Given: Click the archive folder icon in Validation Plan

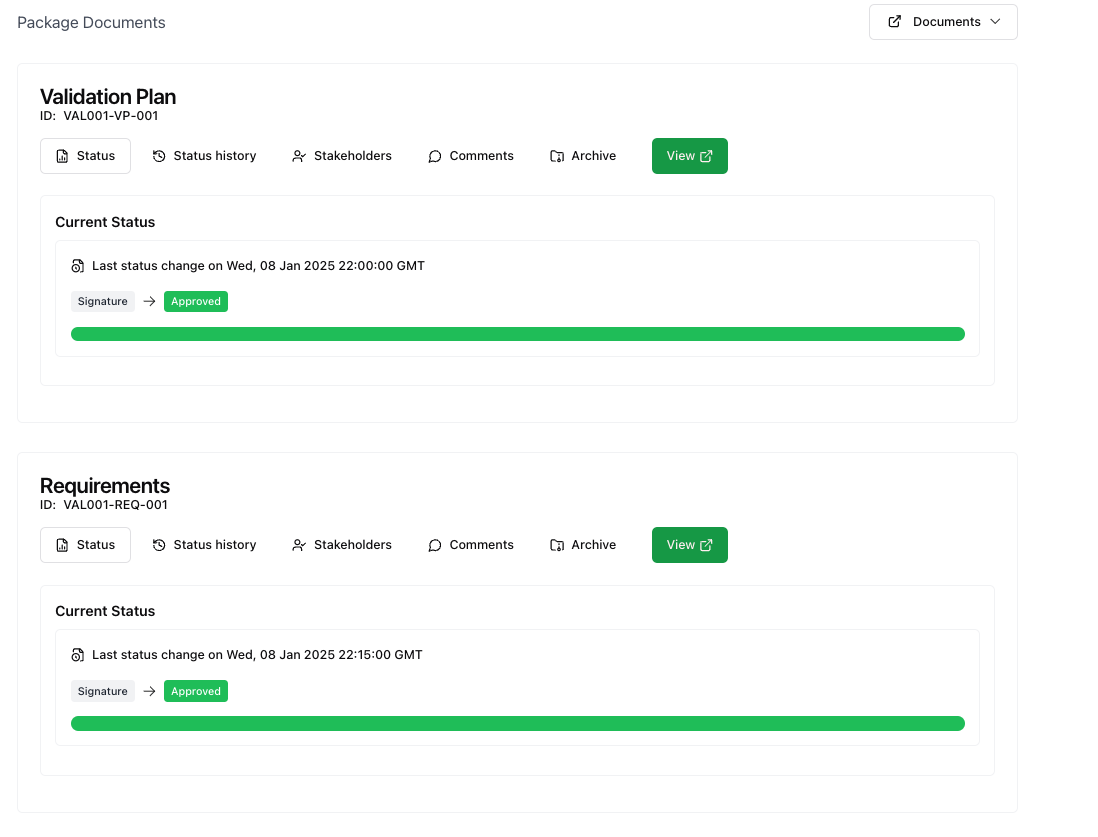Looking at the screenshot, I should [555, 155].
